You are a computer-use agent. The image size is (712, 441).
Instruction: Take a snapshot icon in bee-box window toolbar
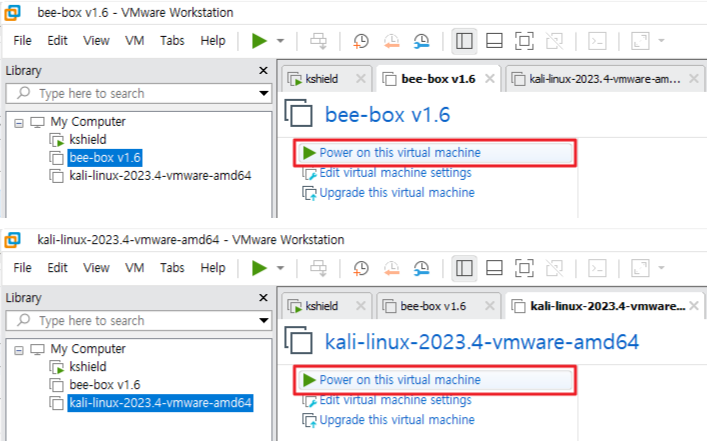pyautogui.click(x=361, y=41)
